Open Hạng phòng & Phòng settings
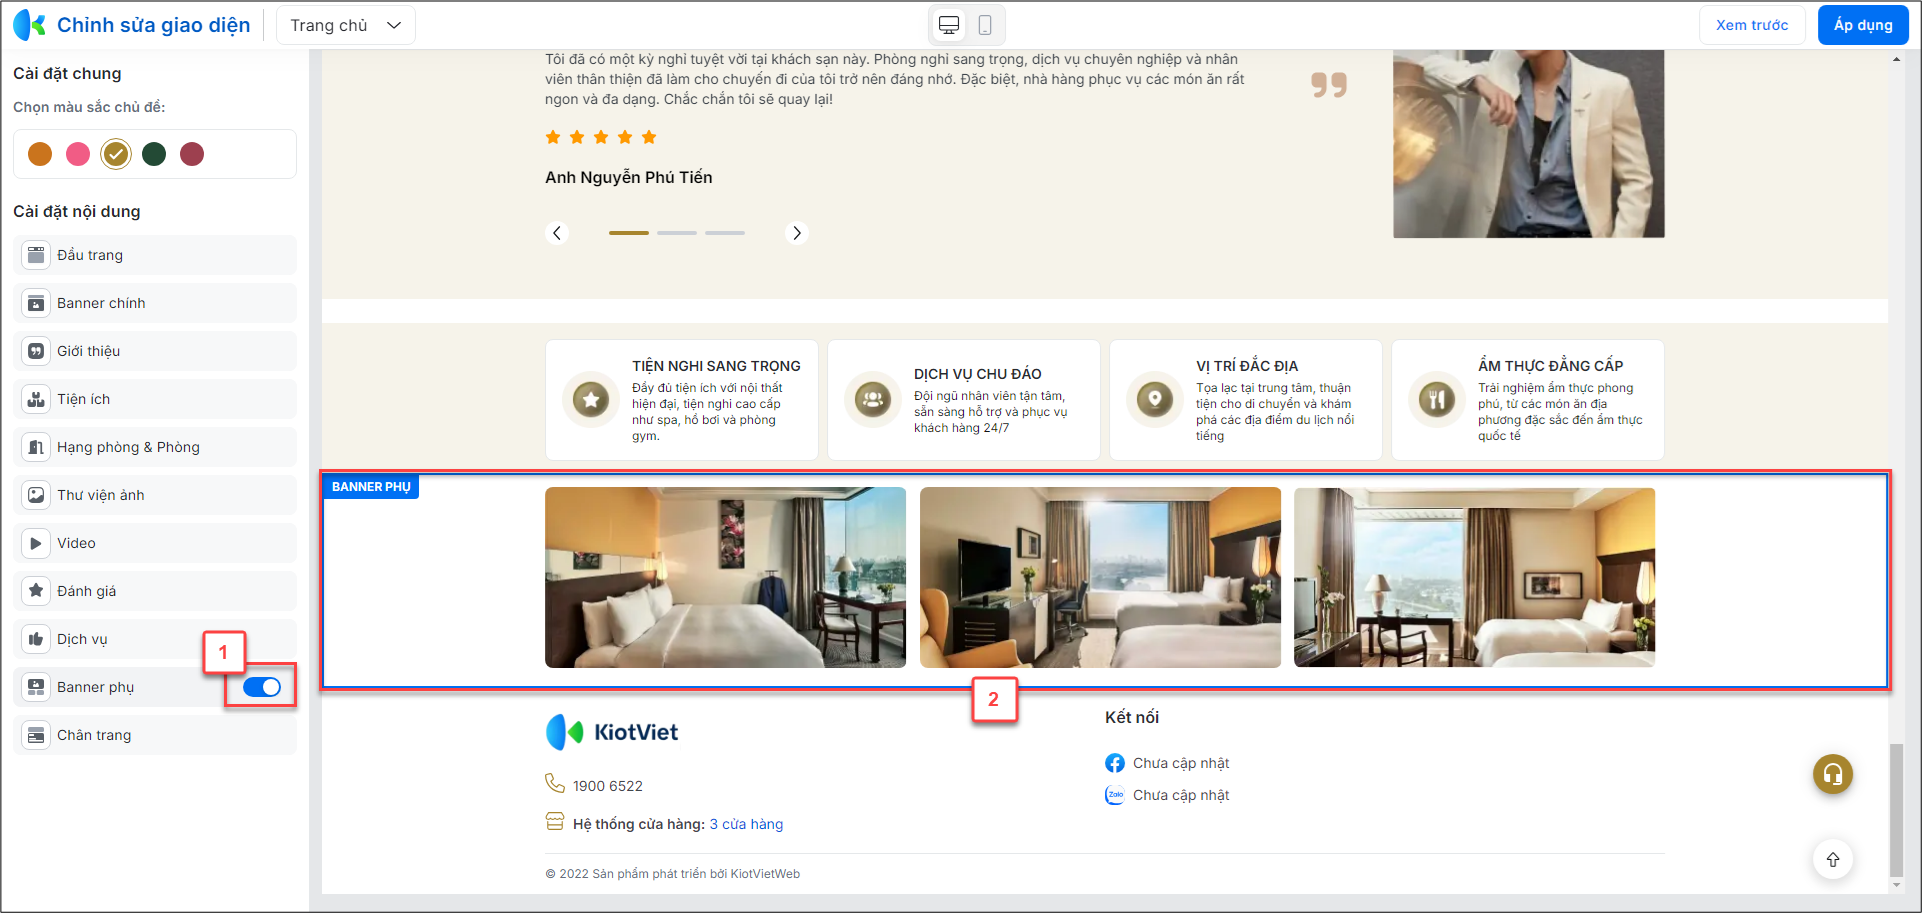 (x=156, y=447)
